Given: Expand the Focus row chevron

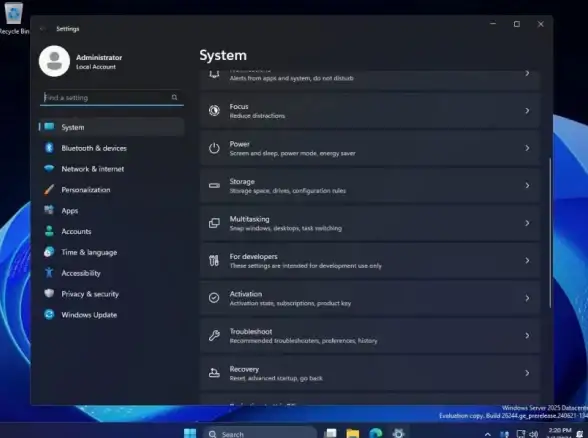Looking at the screenshot, I should click(x=527, y=111).
